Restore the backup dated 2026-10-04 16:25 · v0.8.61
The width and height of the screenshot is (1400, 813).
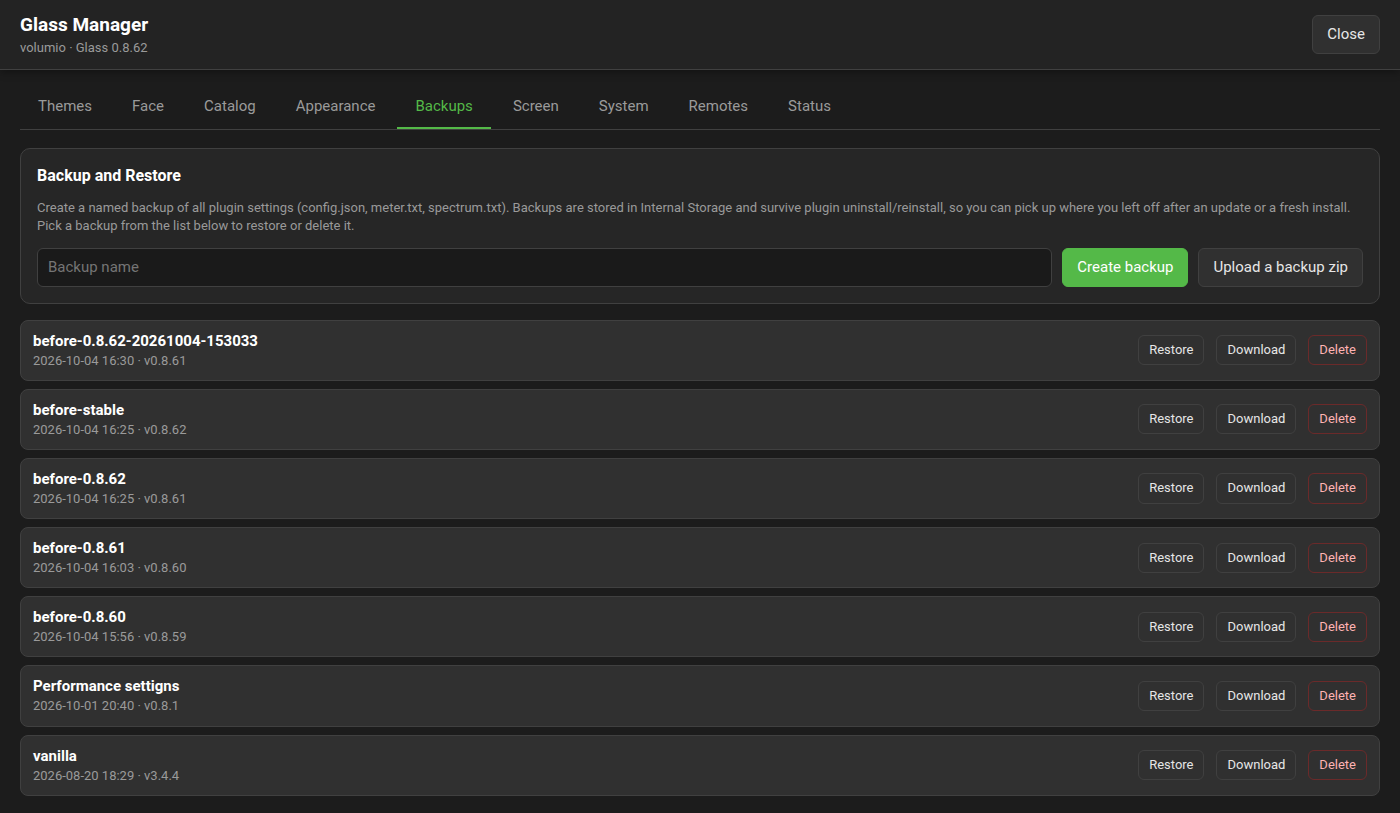pyautogui.click(x=1171, y=488)
